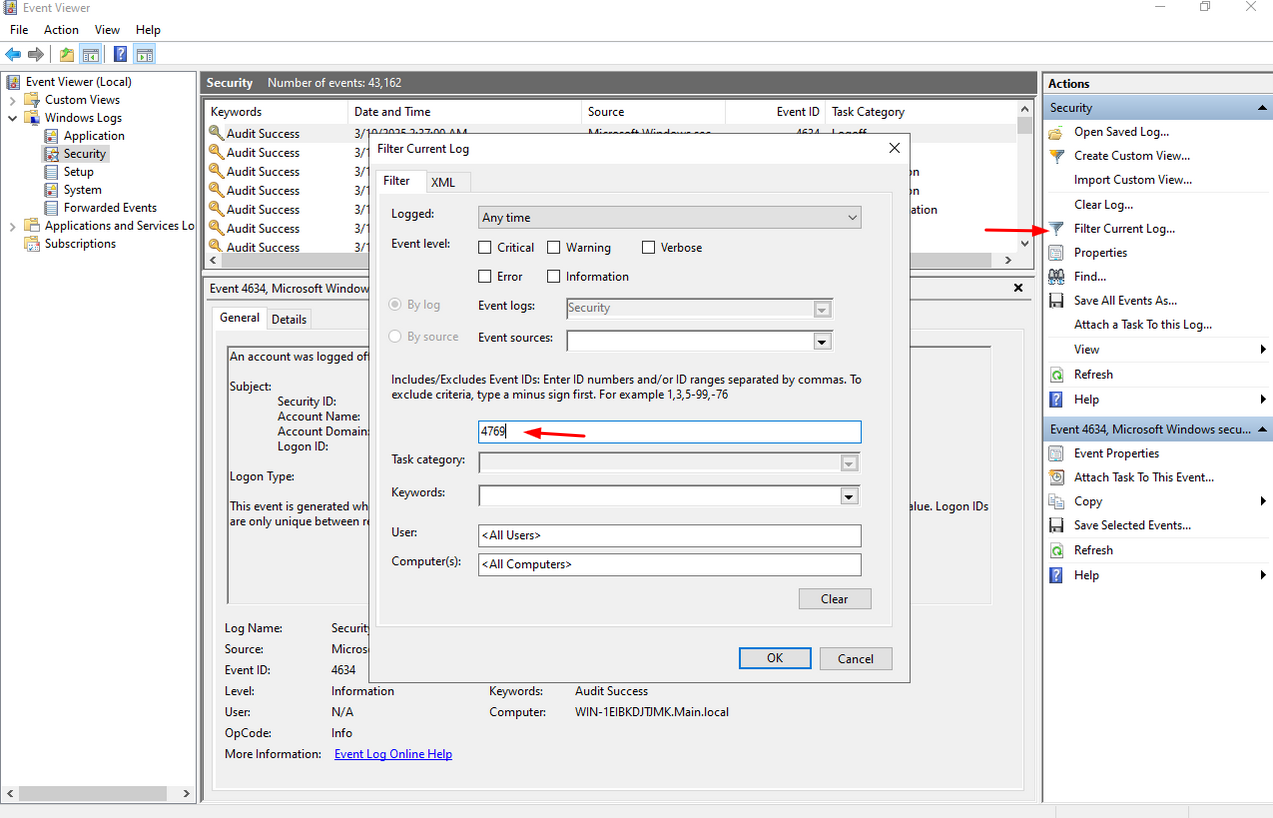Expand the Custom Views tree node
The width and height of the screenshot is (1273, 818).
tap(12, 100)
